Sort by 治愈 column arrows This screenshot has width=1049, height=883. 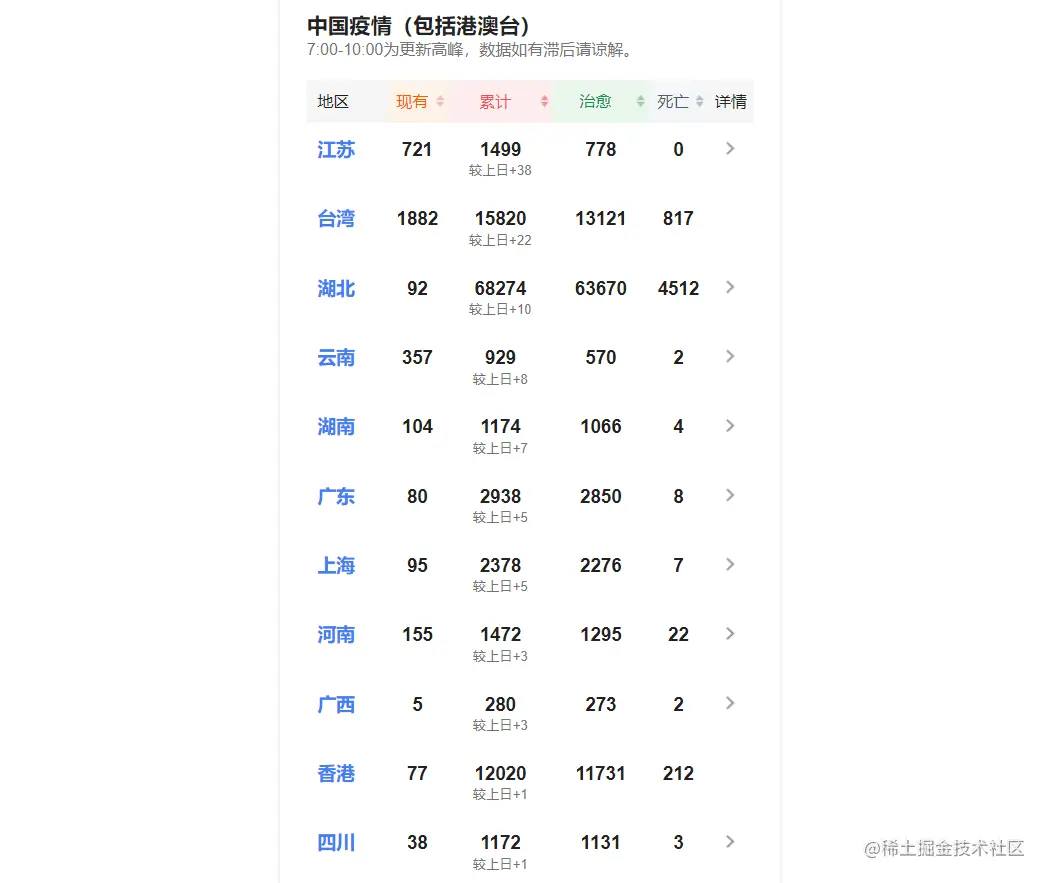click(641, 102)
